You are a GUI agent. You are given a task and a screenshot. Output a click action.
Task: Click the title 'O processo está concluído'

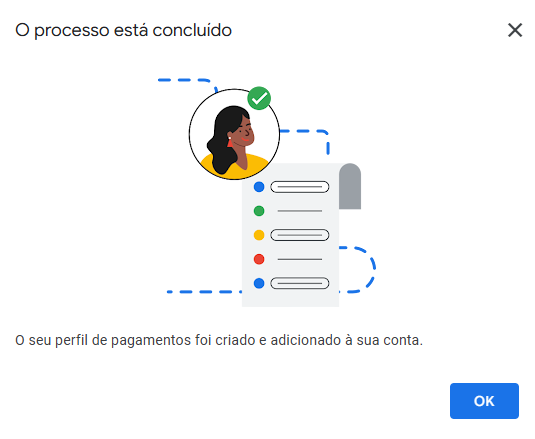(124, 30)
